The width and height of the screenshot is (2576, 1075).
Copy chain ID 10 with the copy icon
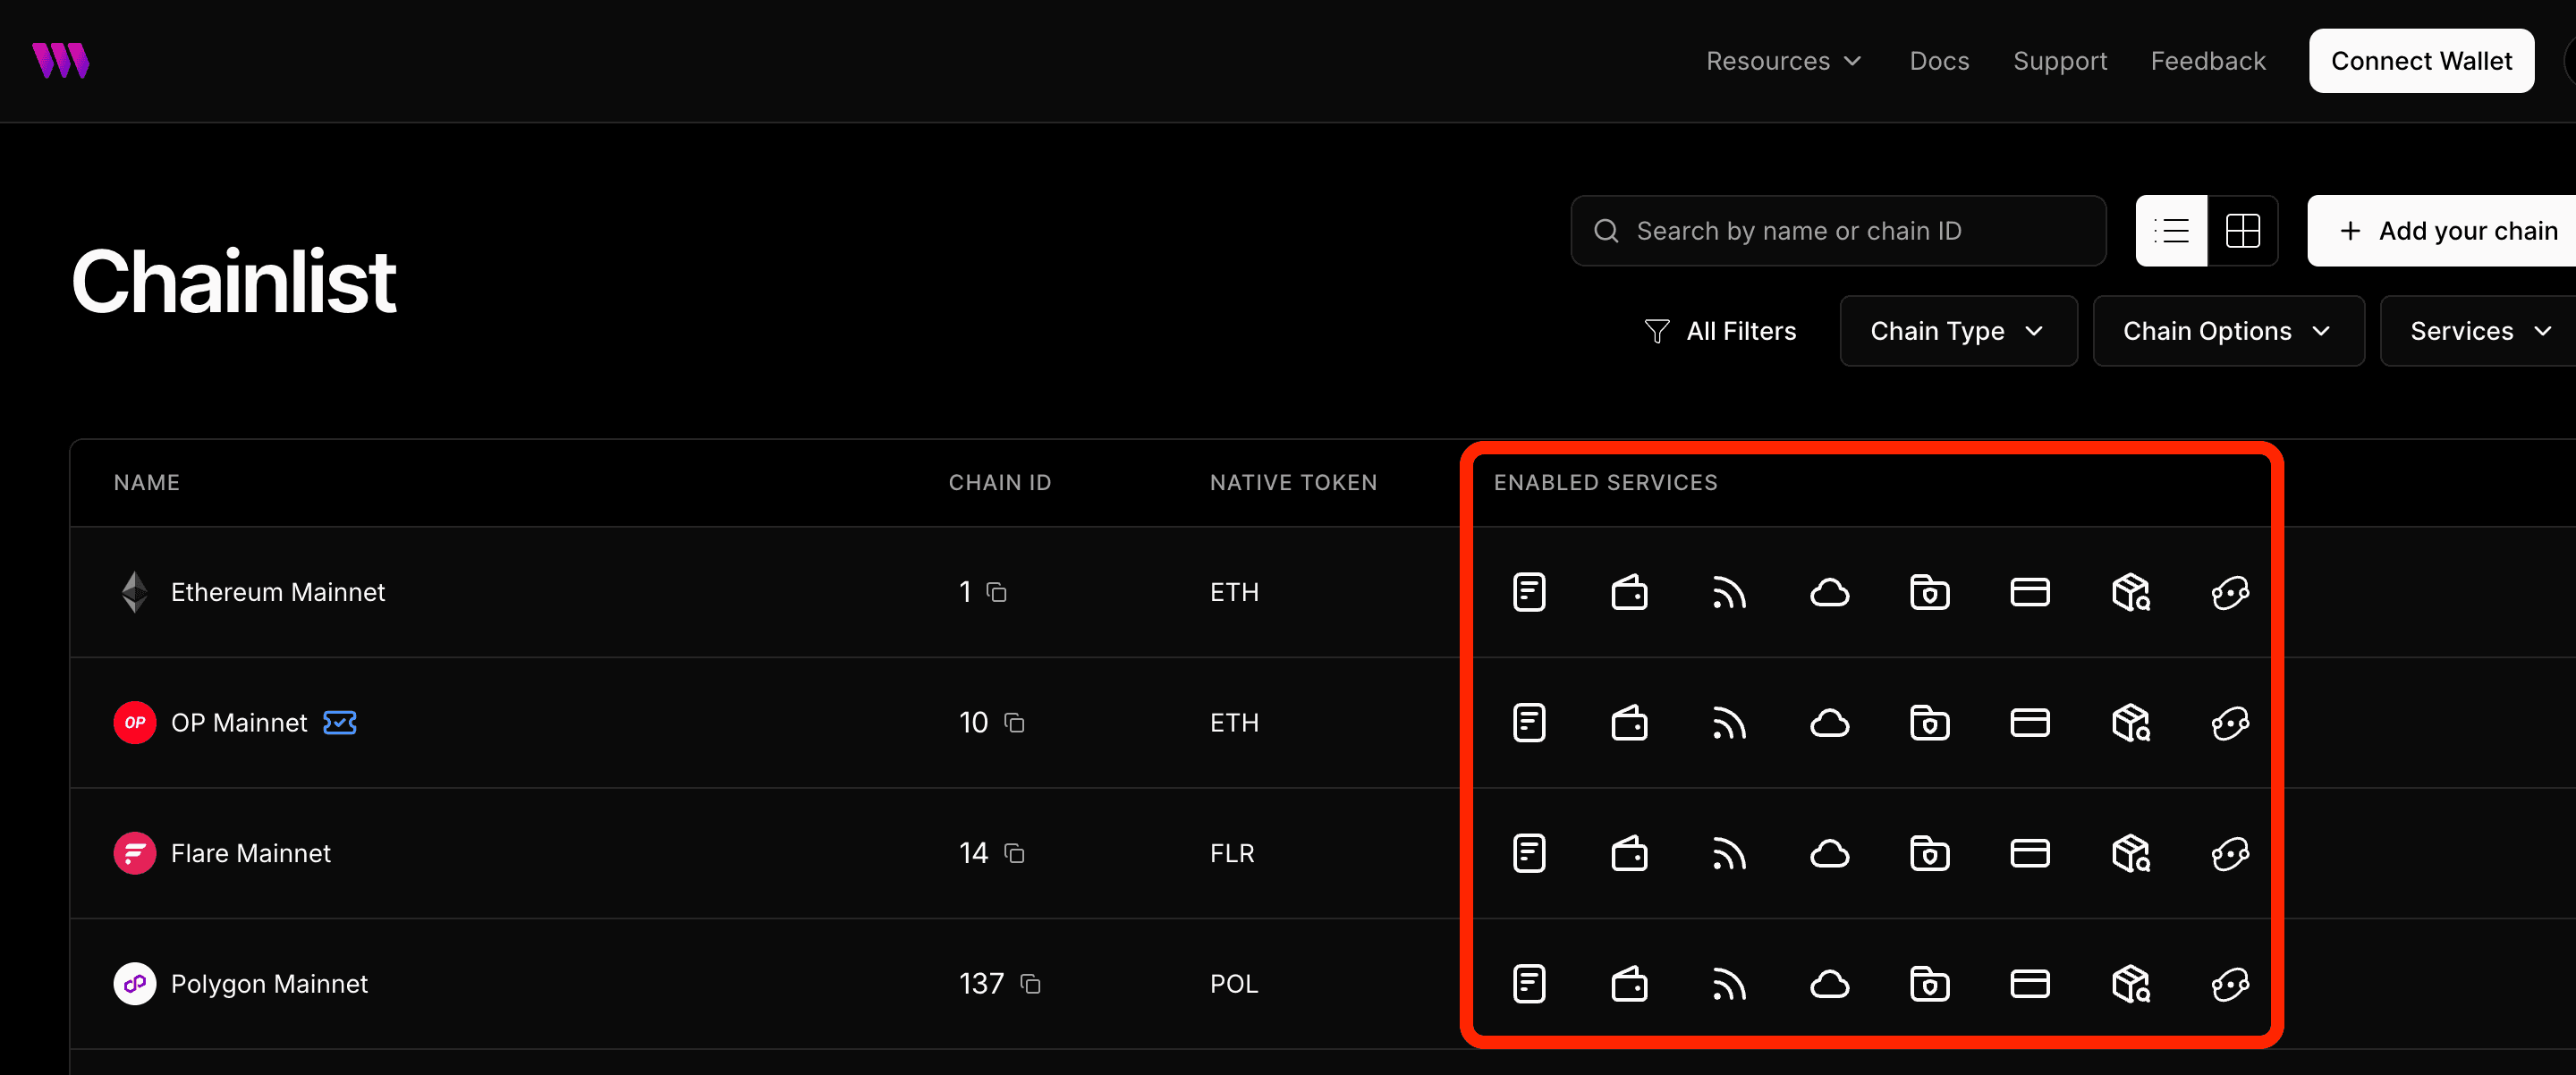pyautogui.click(x=1014, y=722)
